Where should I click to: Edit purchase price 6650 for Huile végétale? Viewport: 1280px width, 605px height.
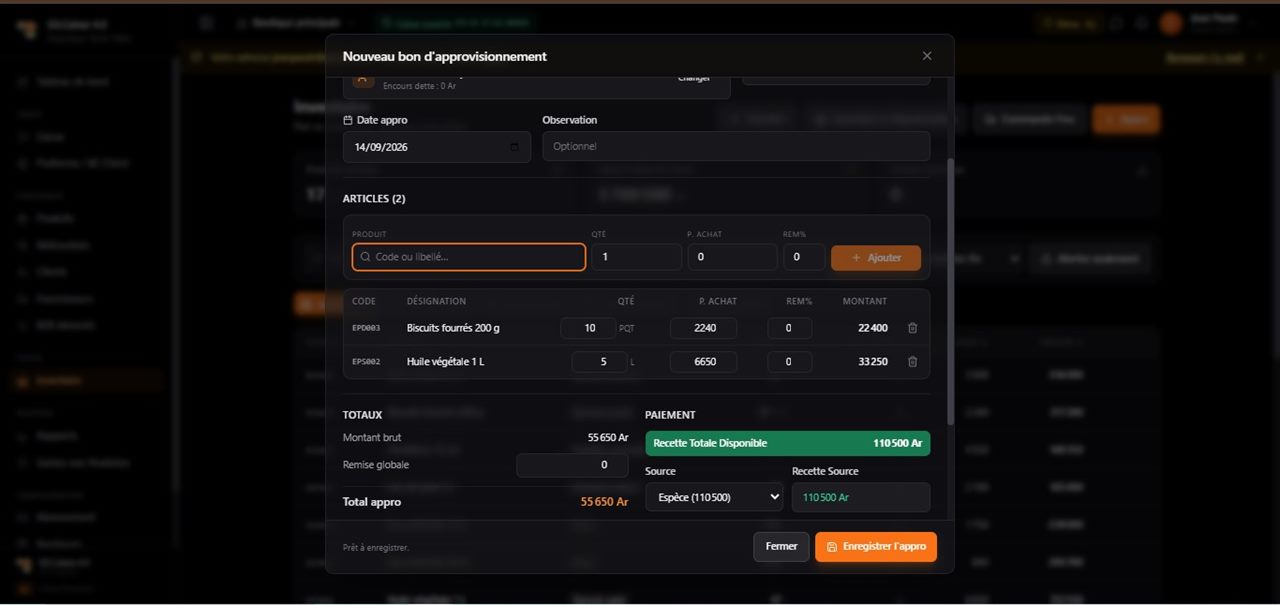pyautogui.click(x=704, y=362)
